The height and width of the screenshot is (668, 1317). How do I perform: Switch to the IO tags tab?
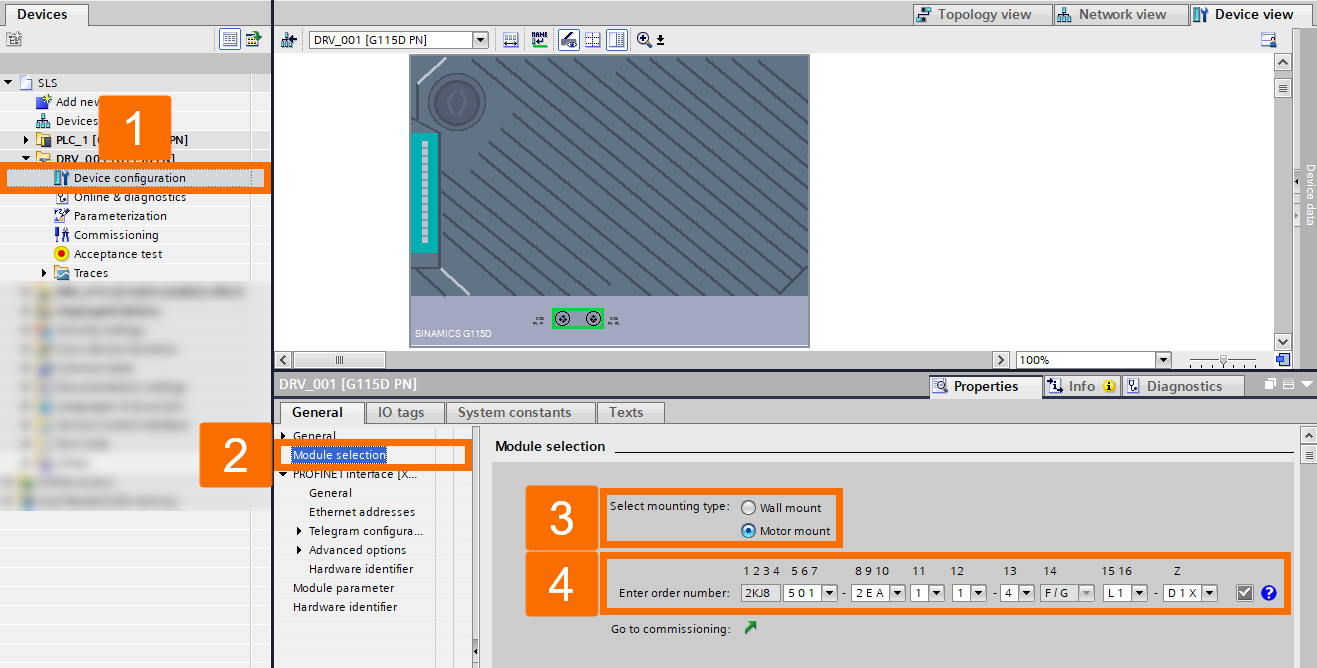pos(405,411)
